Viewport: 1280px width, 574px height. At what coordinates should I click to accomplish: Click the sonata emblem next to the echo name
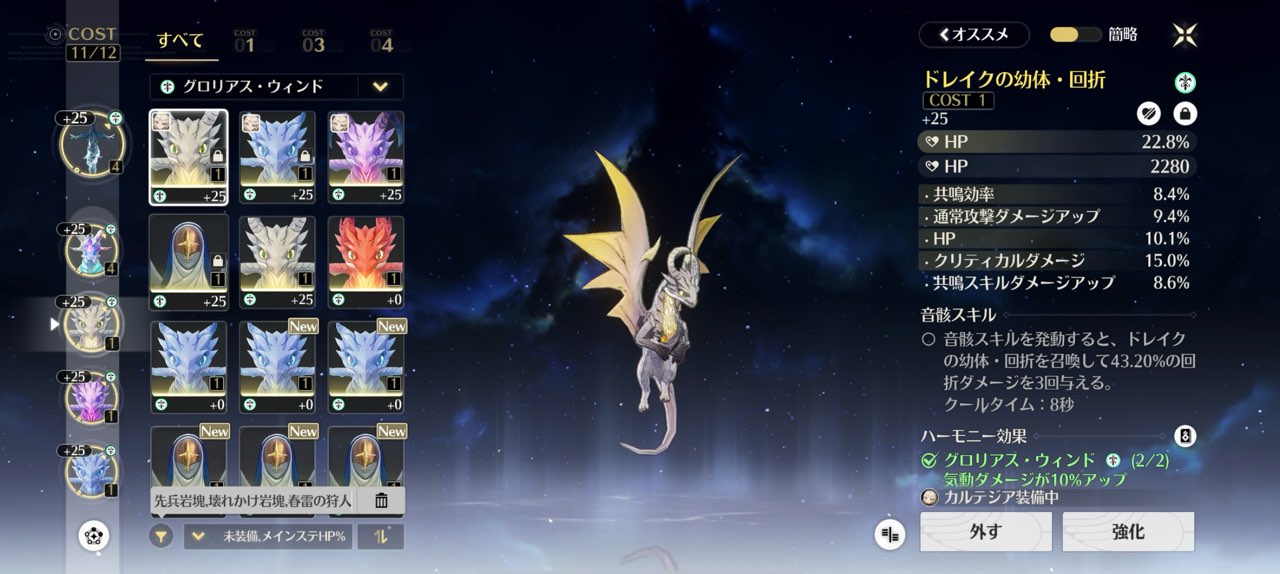click(1184, 83)
